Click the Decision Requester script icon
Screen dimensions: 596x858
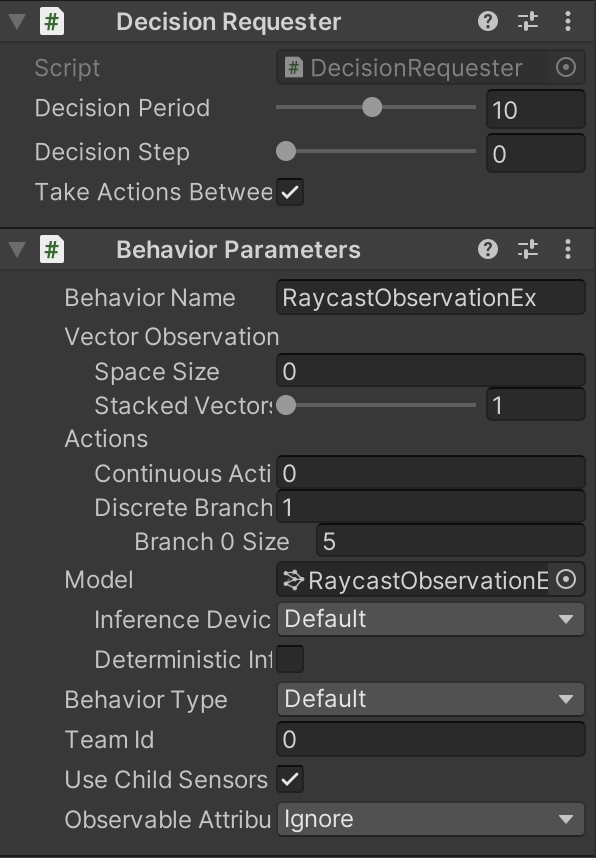pyautogui.click(x=52, y=22)
